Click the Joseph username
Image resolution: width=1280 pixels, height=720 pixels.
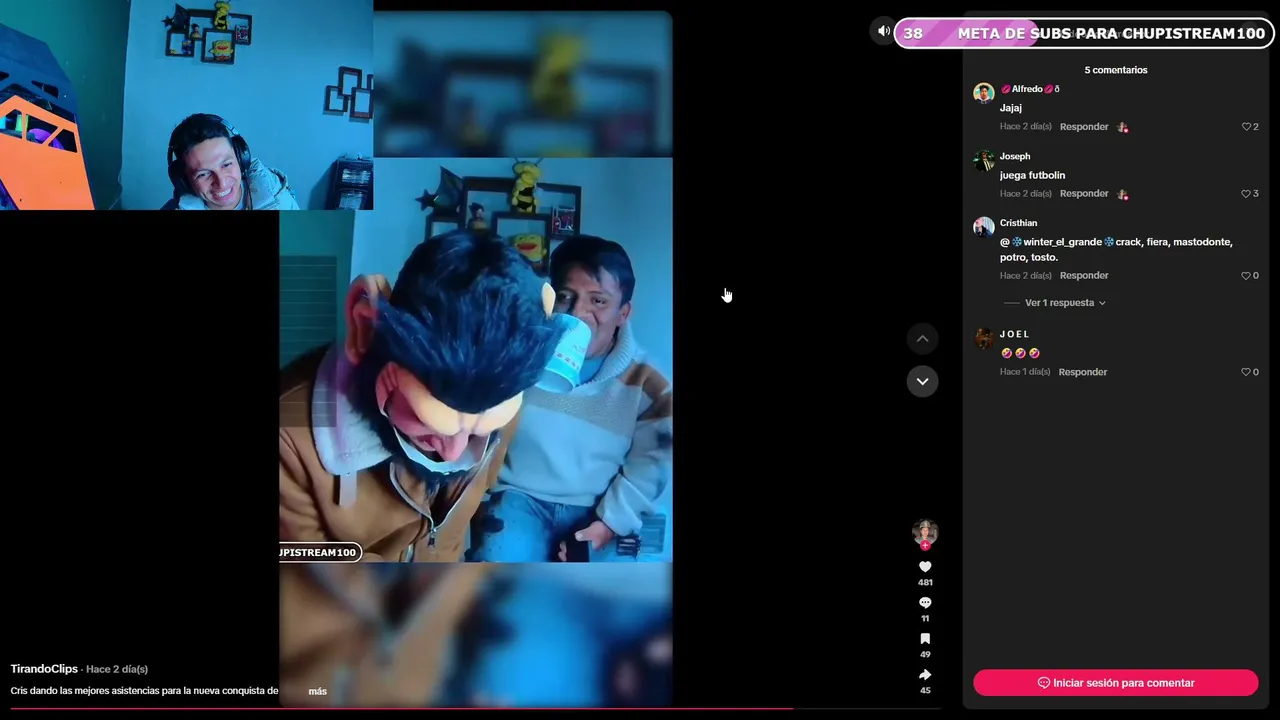click(x=1015, y=156)
